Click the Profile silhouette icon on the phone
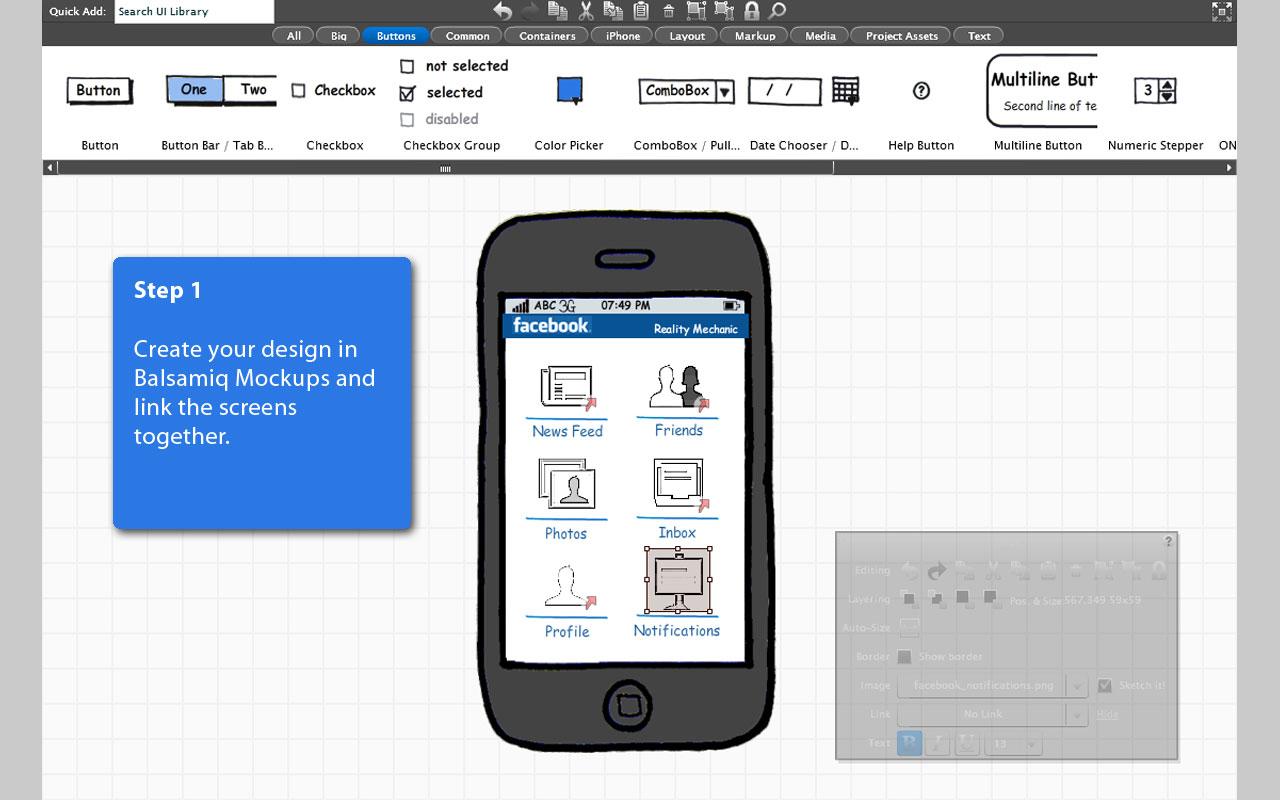 pyautogui.click(x=568, y=588)
